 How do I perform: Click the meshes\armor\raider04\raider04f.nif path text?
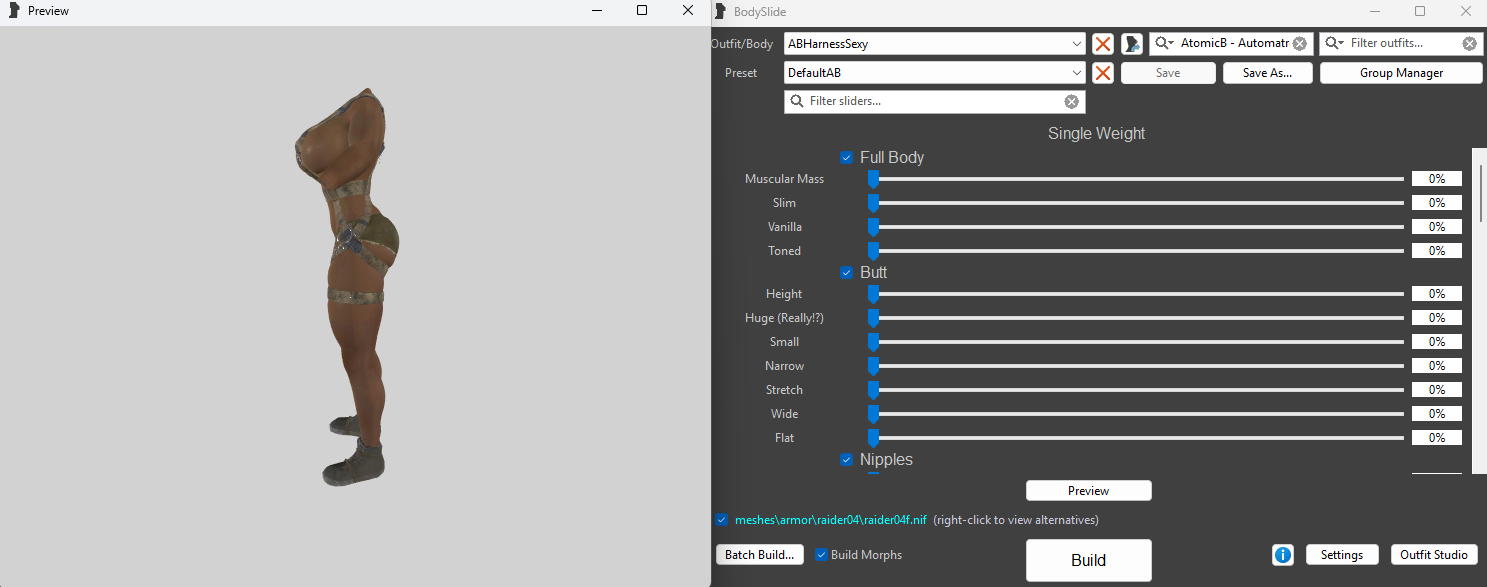click(831, 520)
